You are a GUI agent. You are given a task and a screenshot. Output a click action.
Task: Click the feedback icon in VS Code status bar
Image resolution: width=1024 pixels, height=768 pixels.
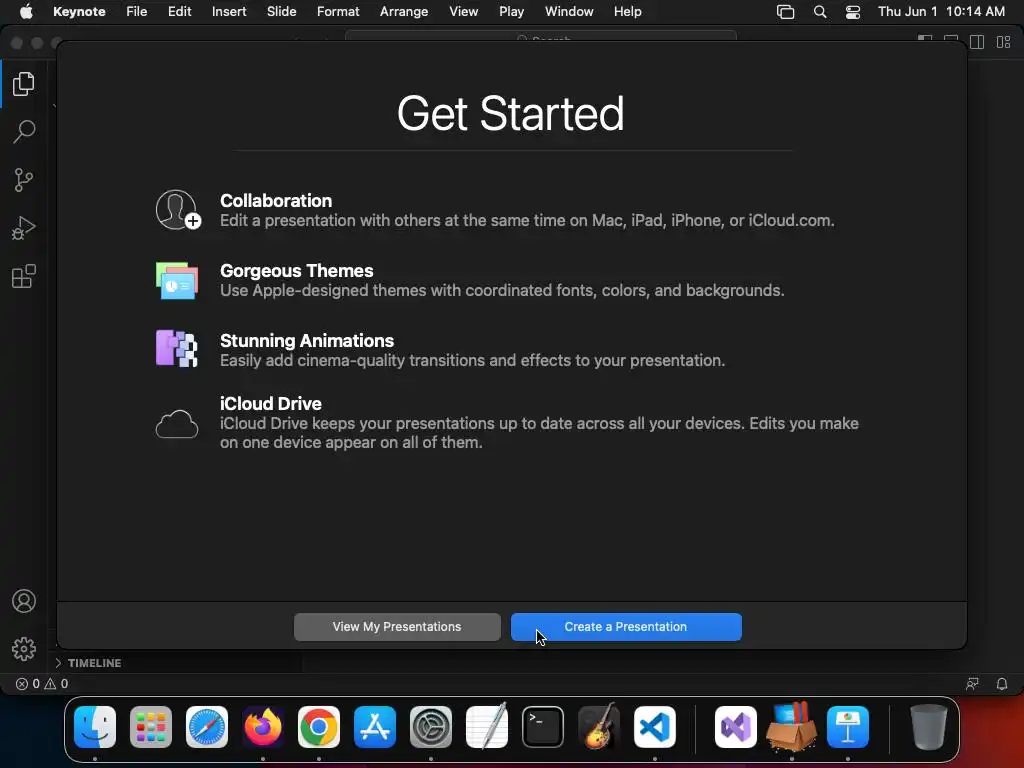pyautogui.click(x=972, y=684)
